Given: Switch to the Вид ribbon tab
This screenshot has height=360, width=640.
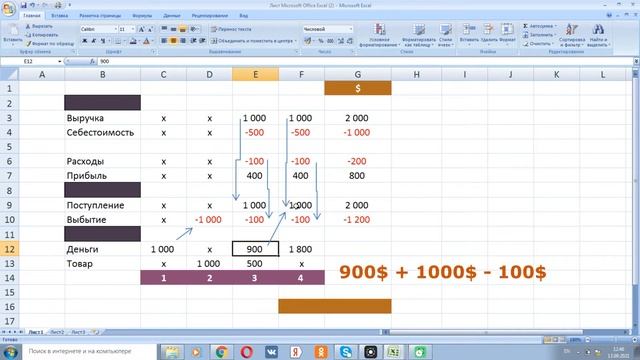Looking at the screenshot, I should point(244,16).
